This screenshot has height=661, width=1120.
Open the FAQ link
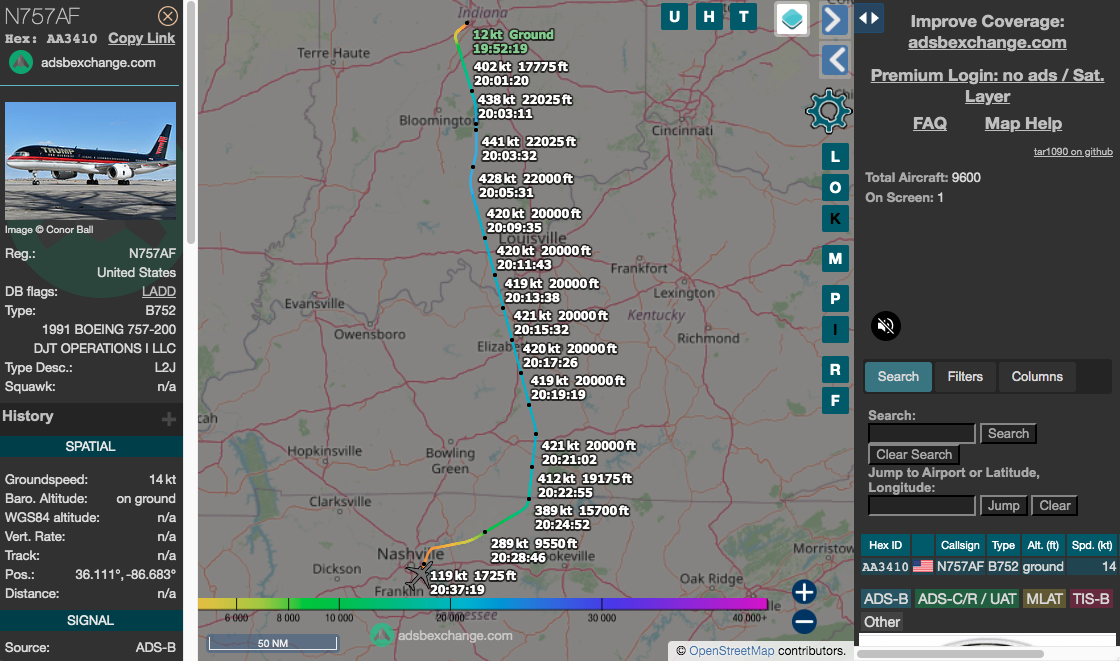tap(929, 124)
